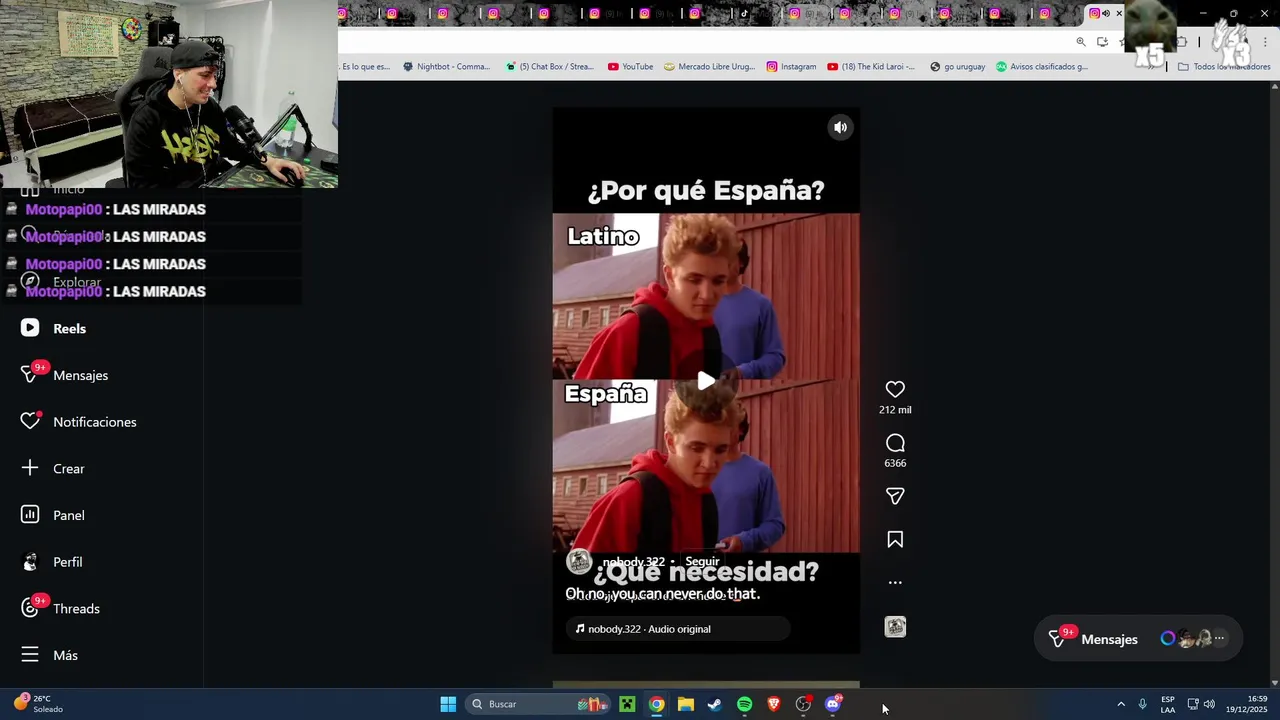Open comments on the reel
Image resolution: width=1280 pixels, height=720 pixels.
click(x=895, y=443)
